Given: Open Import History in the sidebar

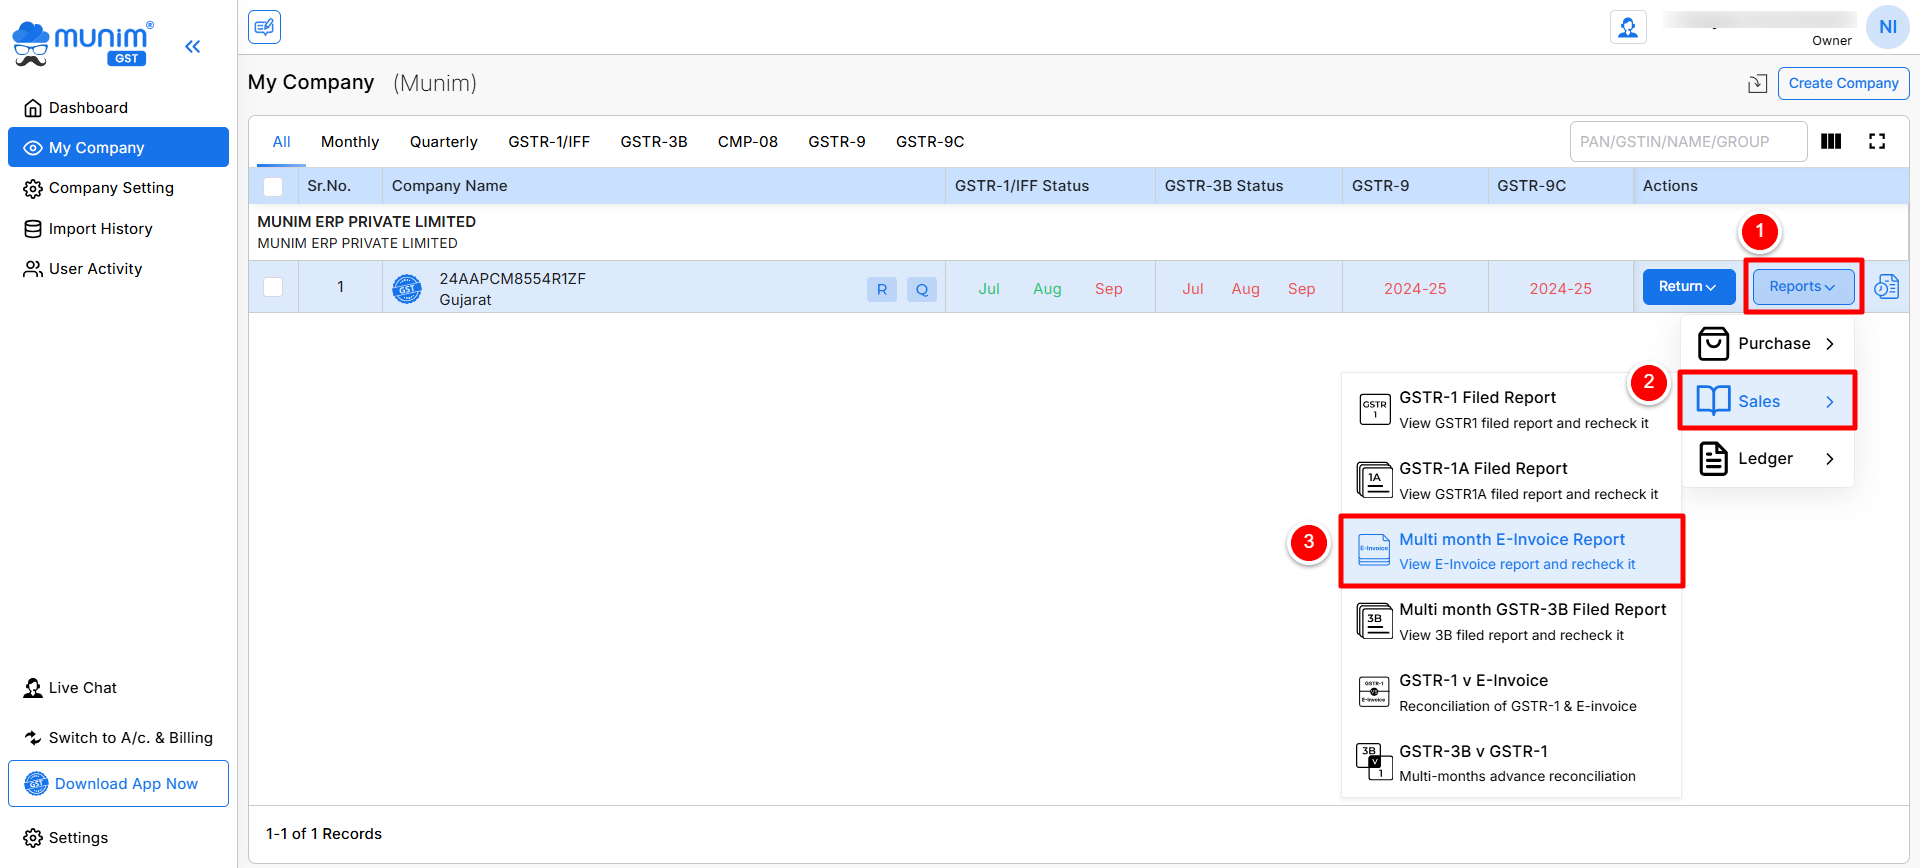Looking at the screenshot, I should (118, 229).
